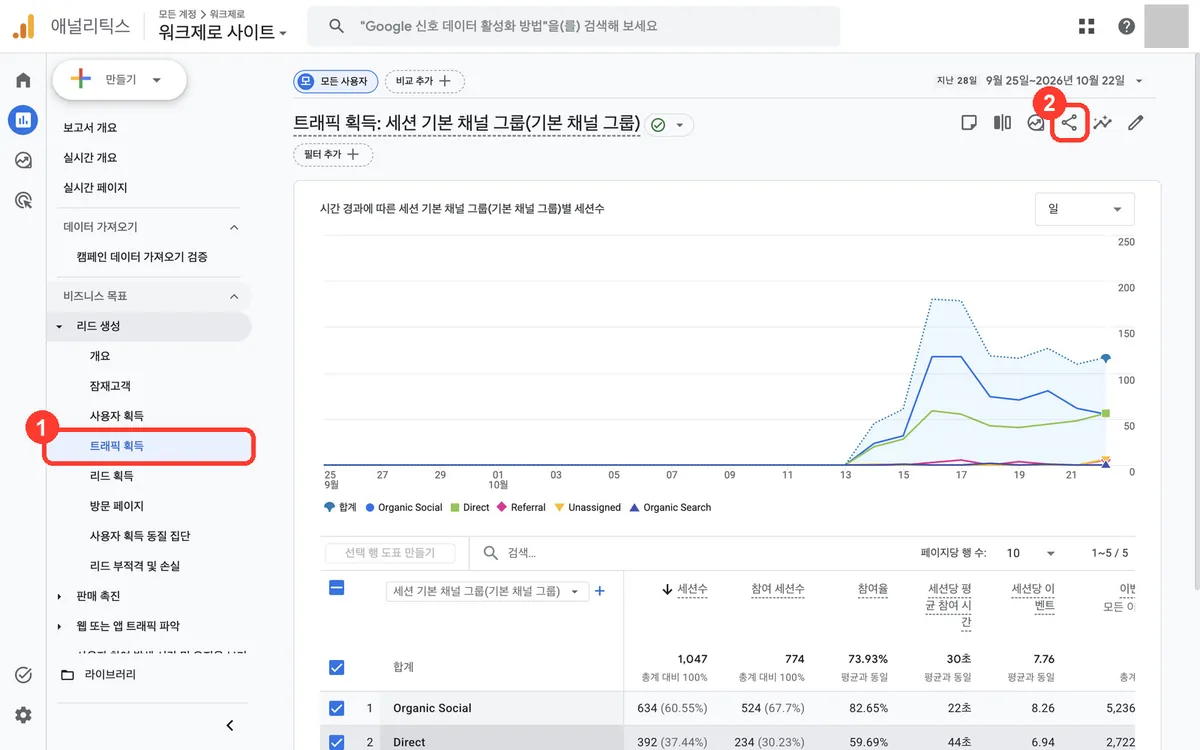Open 실시간 페이지 in sidebar
Image resolution: width=1200 pixels, height=750 pixels.
click(95, 188)
